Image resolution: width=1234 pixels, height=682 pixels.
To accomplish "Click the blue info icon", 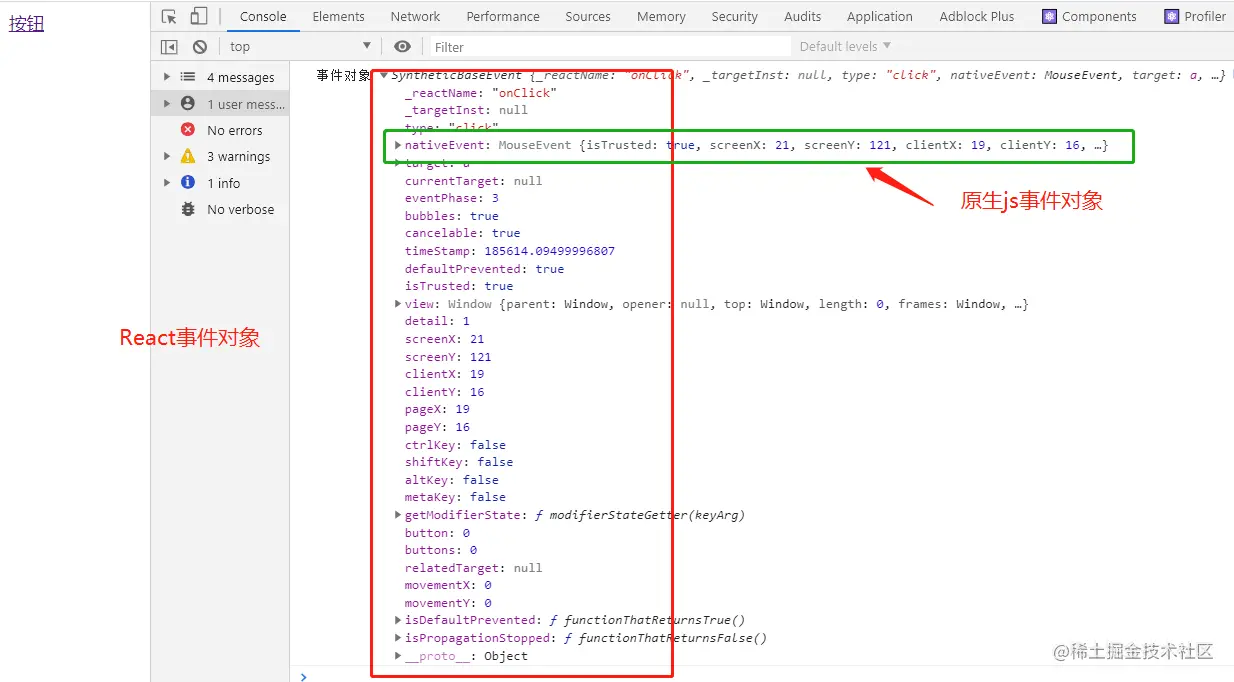I will [187, 182].
